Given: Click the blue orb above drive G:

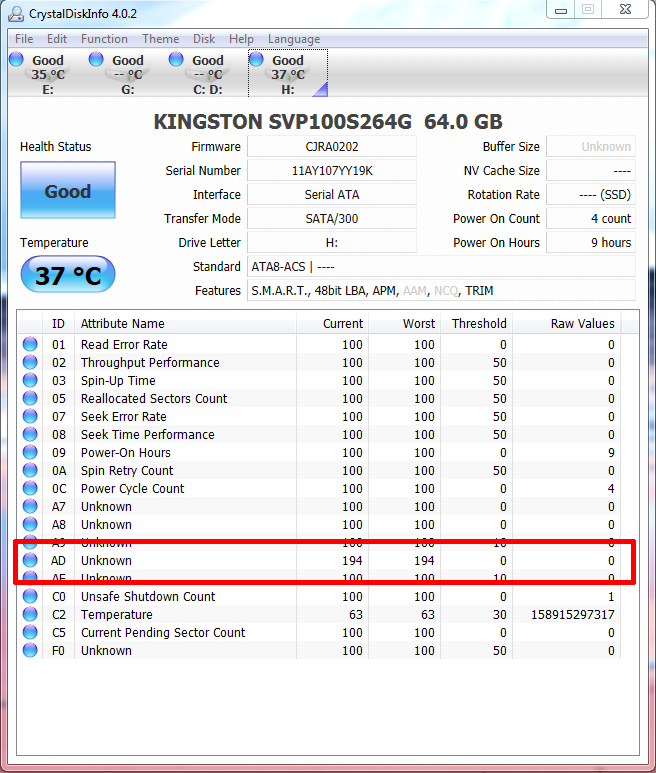Looking at the screenshot, I should [x=96, y=59].
